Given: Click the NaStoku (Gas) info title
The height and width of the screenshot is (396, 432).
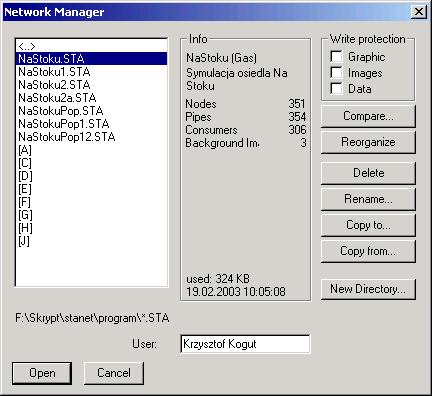Looking at the screenshot, I should click(221, 58).
